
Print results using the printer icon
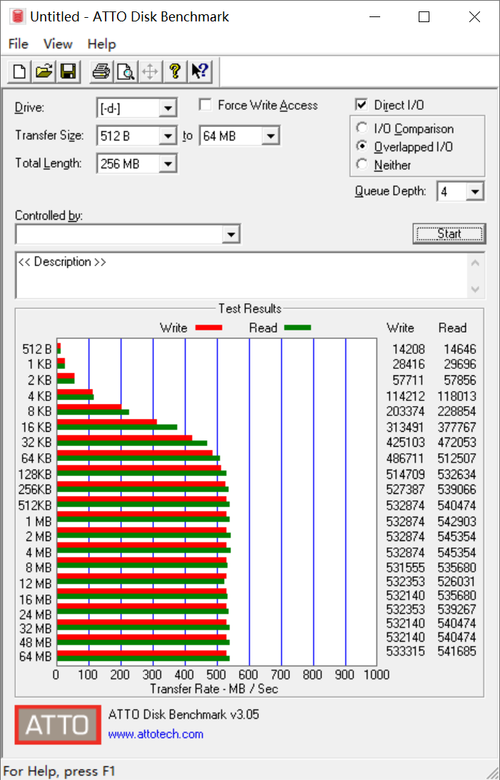click(101, 72)
